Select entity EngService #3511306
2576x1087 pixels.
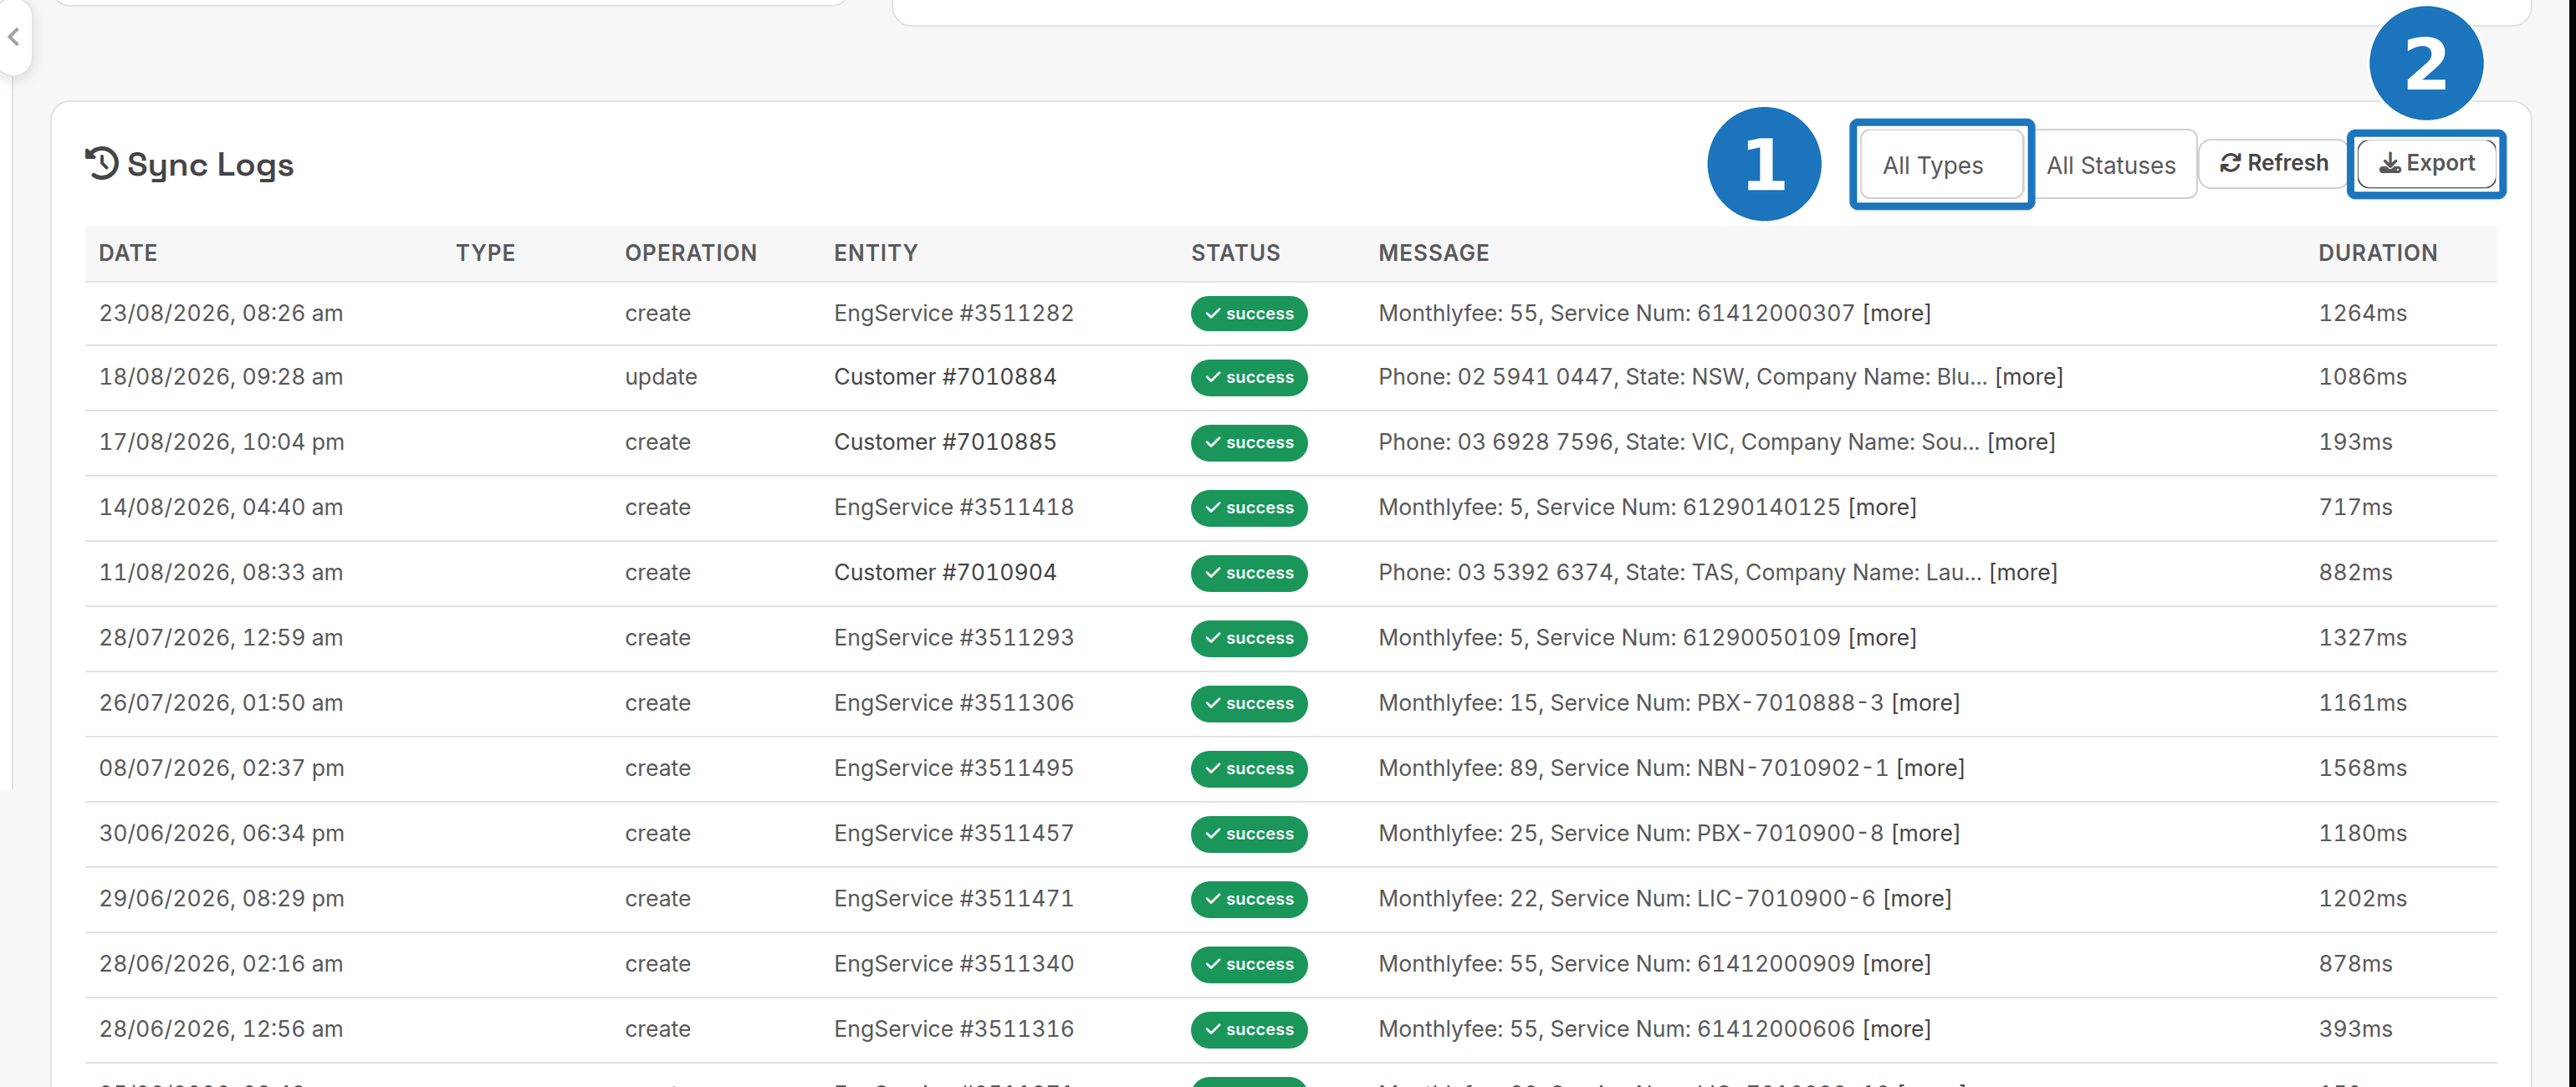tap(954, 703)
